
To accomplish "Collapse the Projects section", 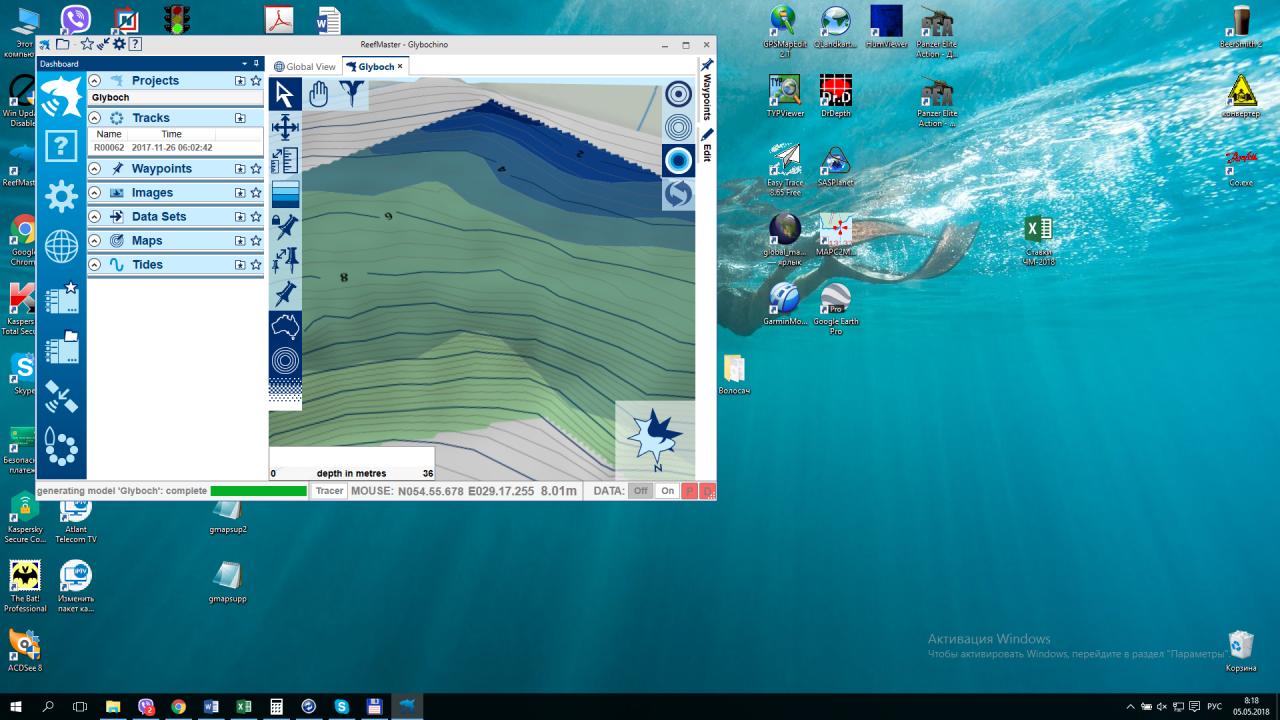I will pos(95,81).
